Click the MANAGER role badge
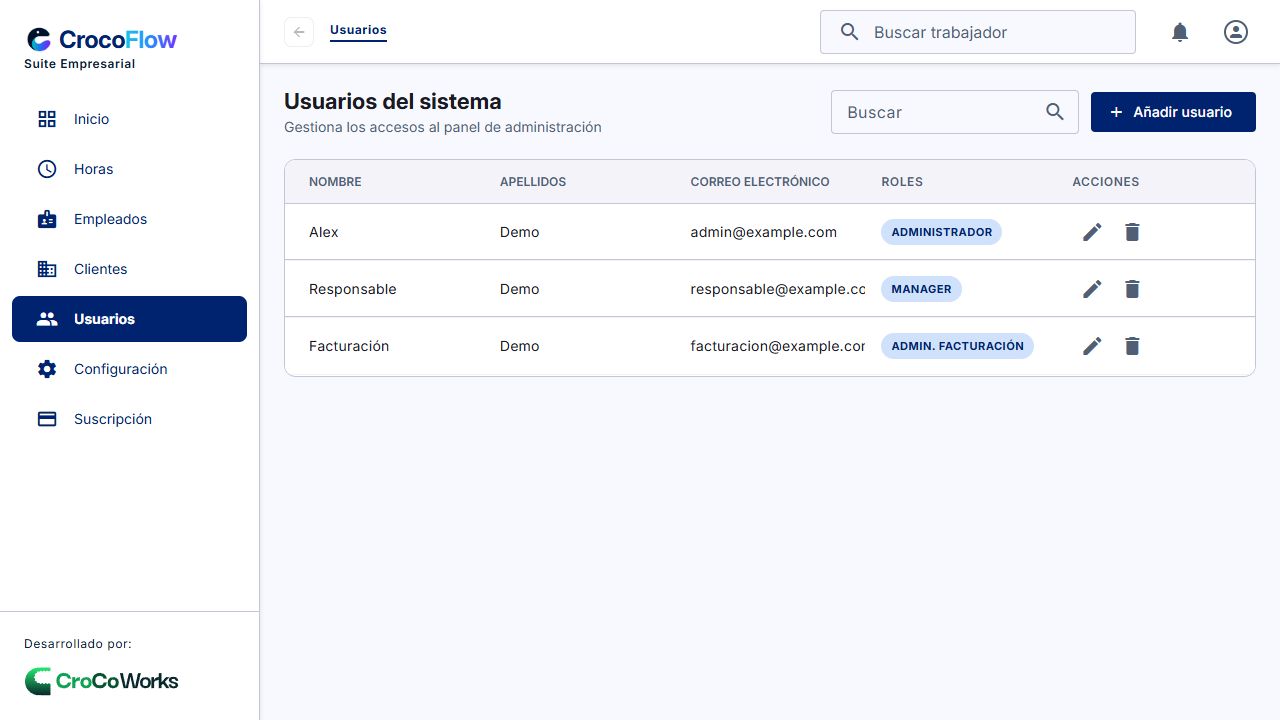This screenshot has height=720, width=1280. 921,289
